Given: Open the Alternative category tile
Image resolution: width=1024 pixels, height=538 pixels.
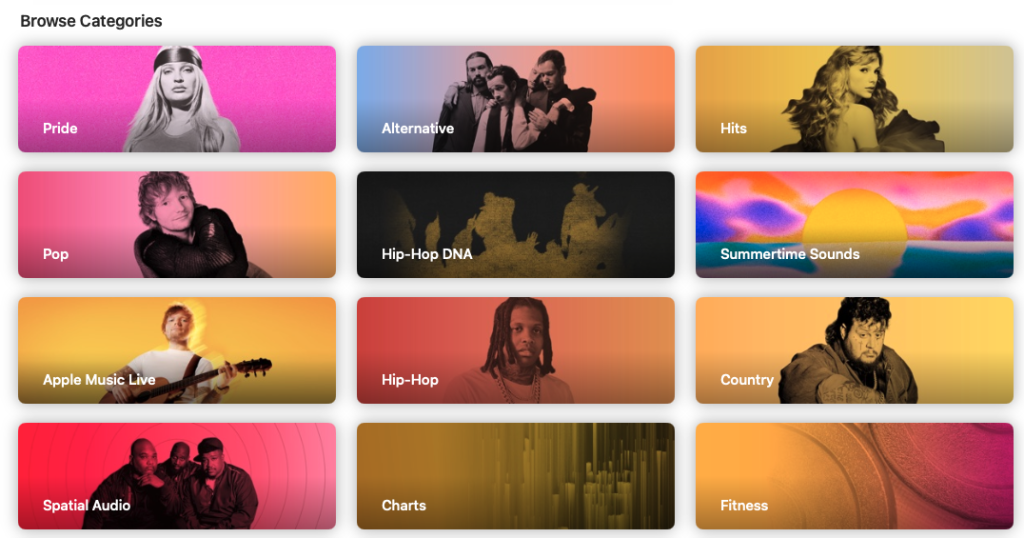Looking at the screenshot, I should coord(515,99).
